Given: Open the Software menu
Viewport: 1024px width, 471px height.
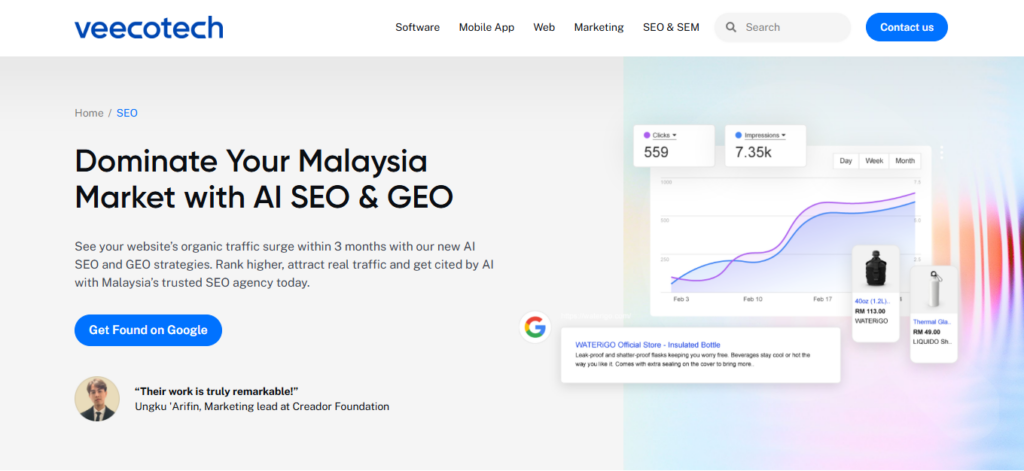Looking at the screenshot, I should [417, 27].
